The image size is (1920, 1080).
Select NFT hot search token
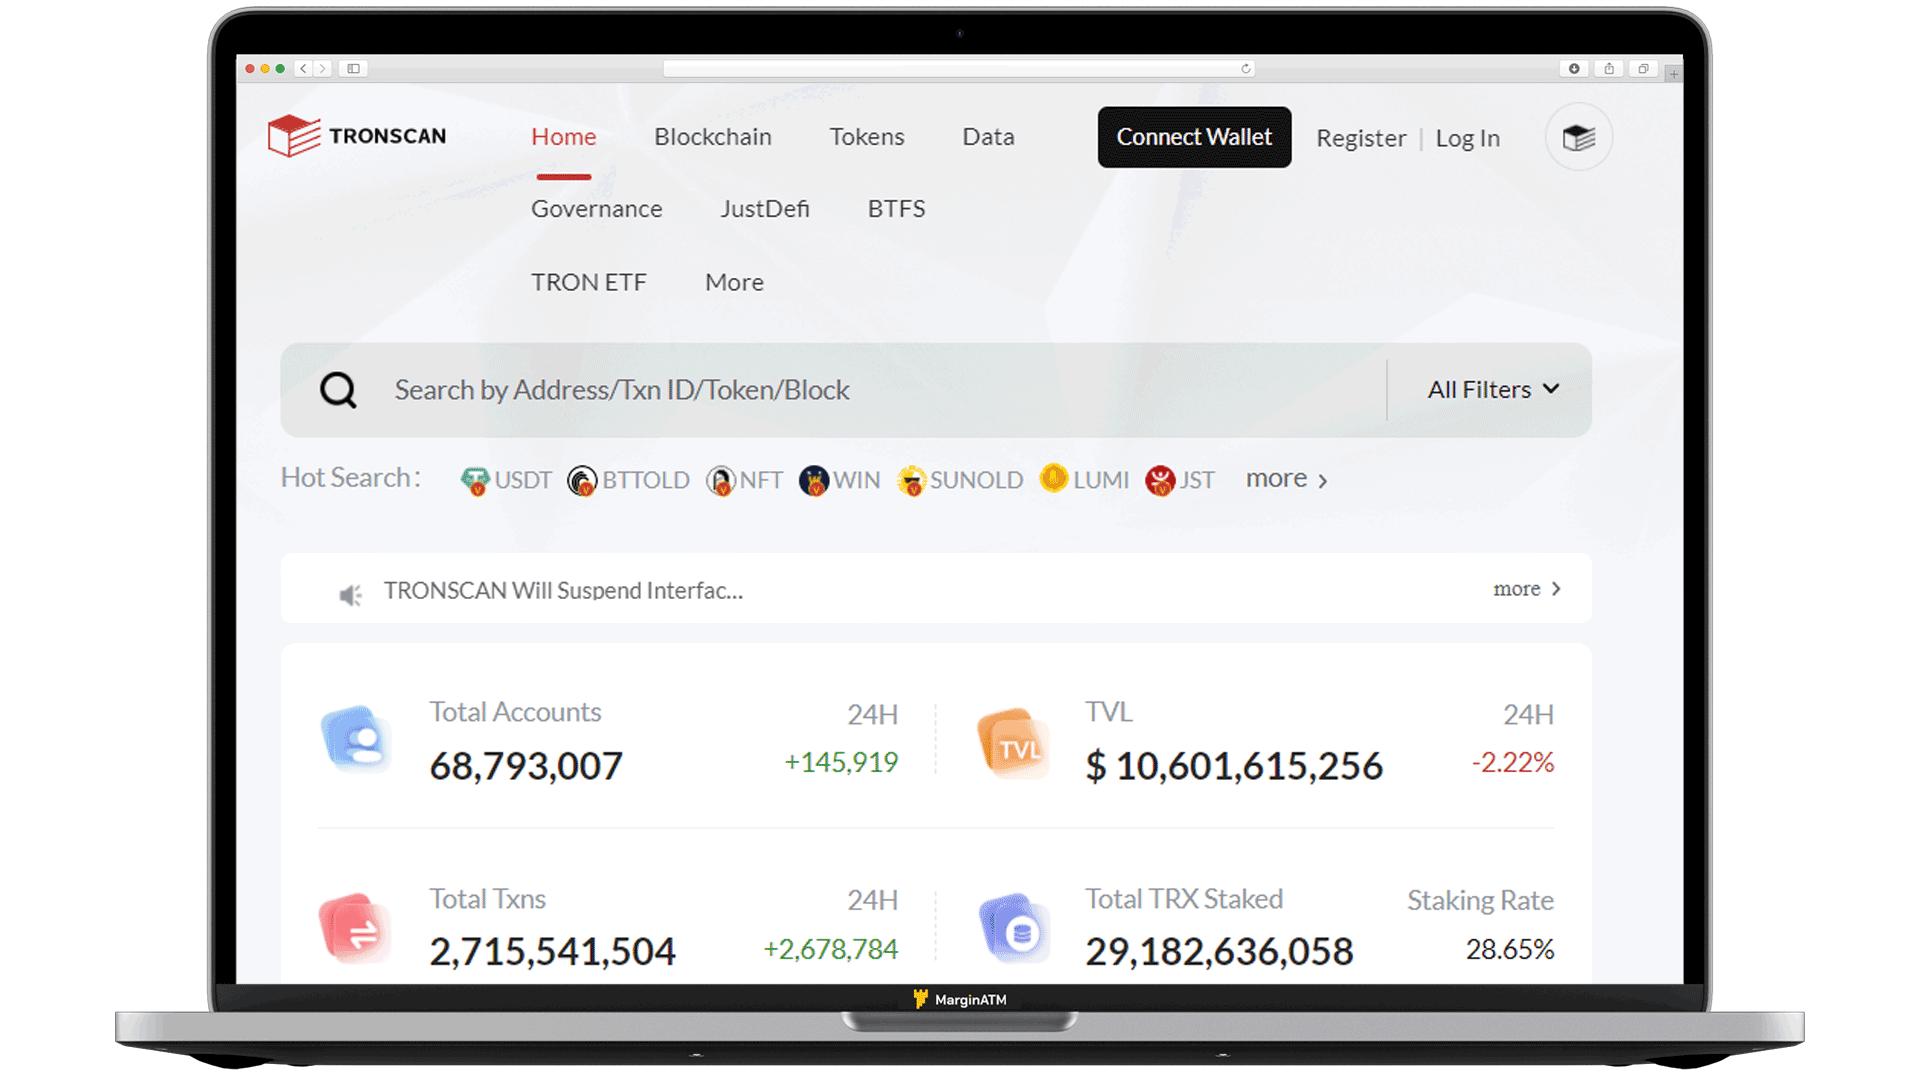pyautogui.click(x=744, y=480)
